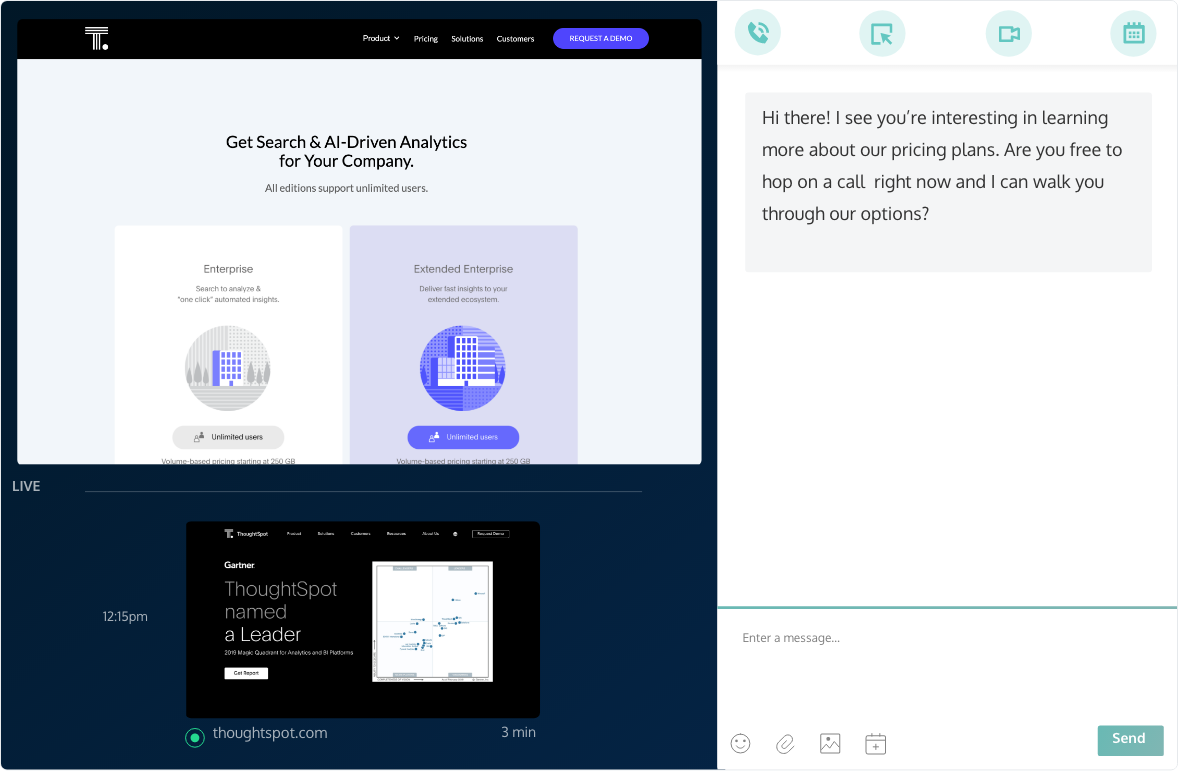Launch the cobrowse screen-sharing tool

tap(882, 32)
